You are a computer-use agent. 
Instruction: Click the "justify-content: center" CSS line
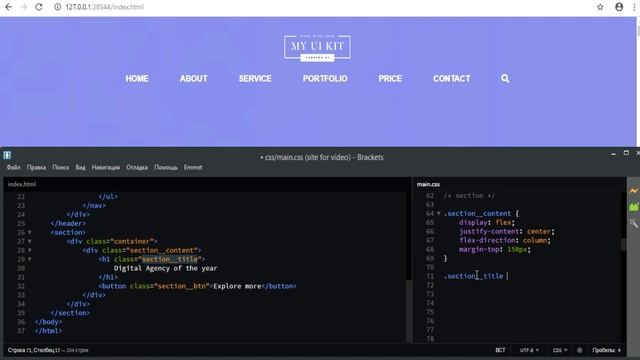(507, 231)
